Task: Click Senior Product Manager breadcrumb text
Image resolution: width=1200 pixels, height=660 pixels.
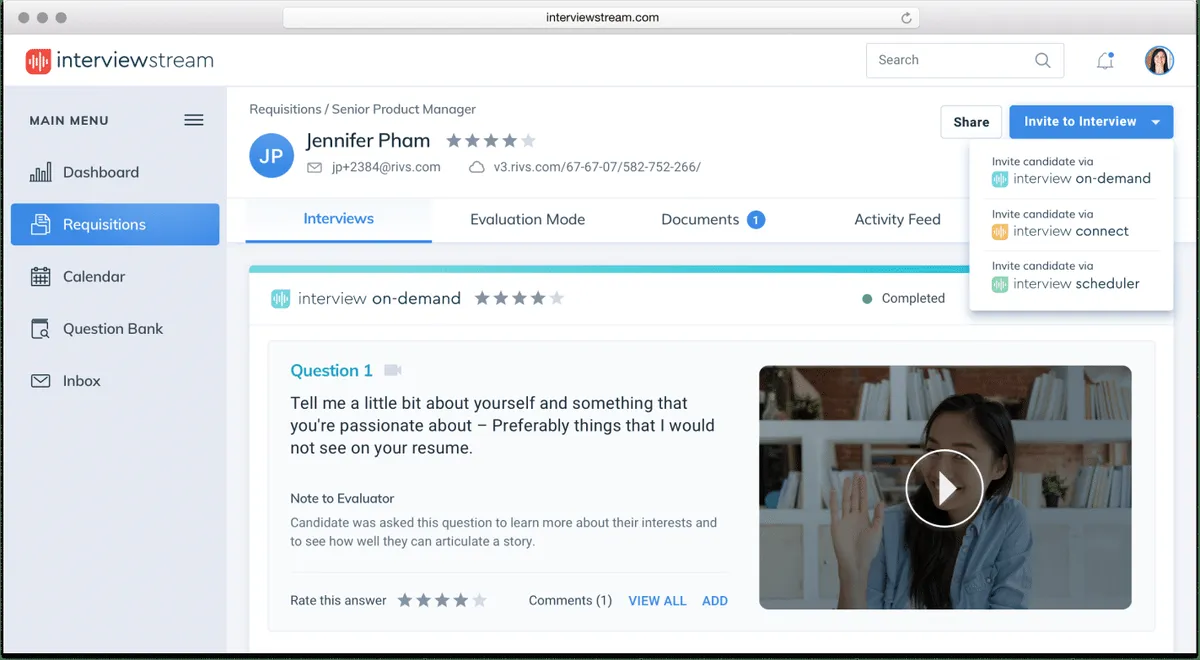Action: point(404,109)
